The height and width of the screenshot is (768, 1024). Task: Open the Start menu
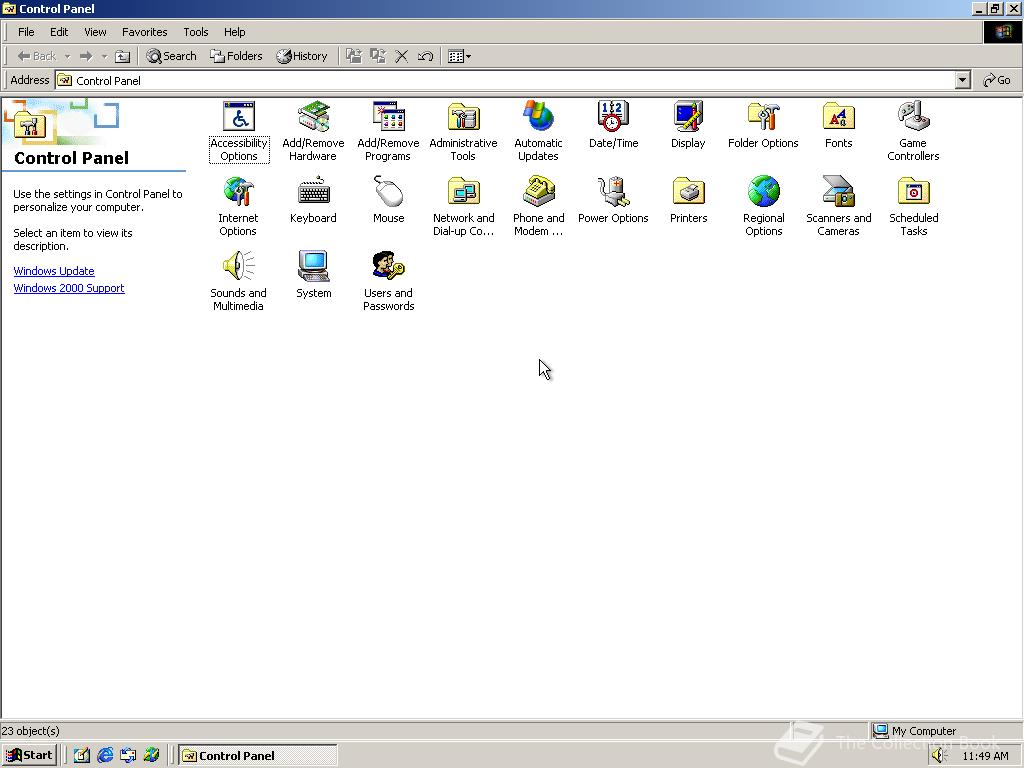coord(30,756)
